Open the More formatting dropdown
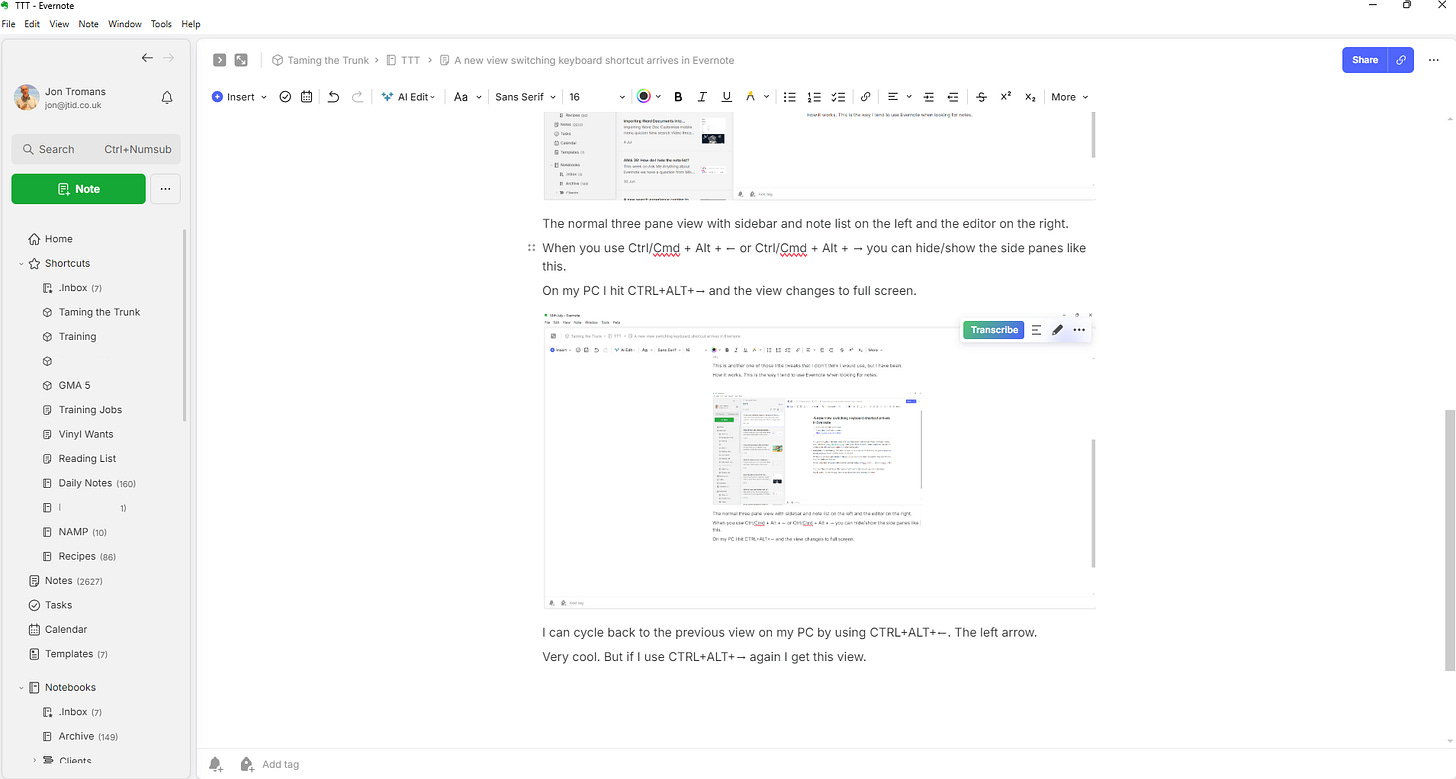This screenshot has width=1456, height=779. 1069,97
